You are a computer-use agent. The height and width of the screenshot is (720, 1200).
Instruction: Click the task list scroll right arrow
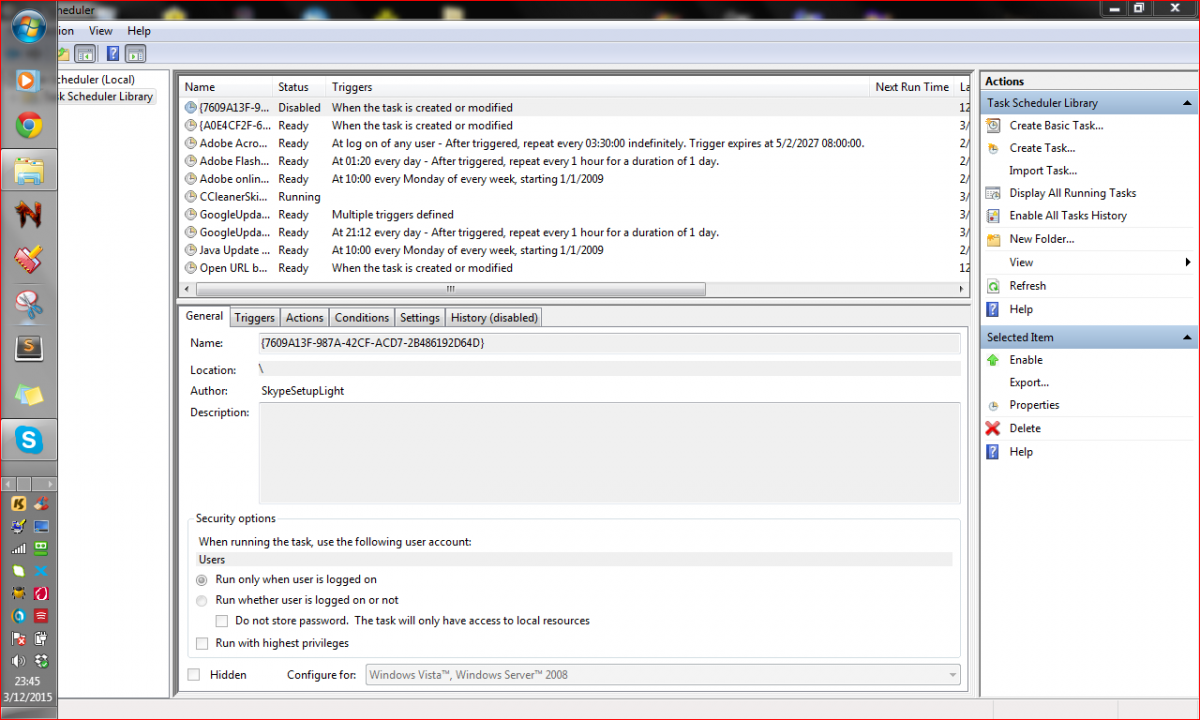click(960, 289)
